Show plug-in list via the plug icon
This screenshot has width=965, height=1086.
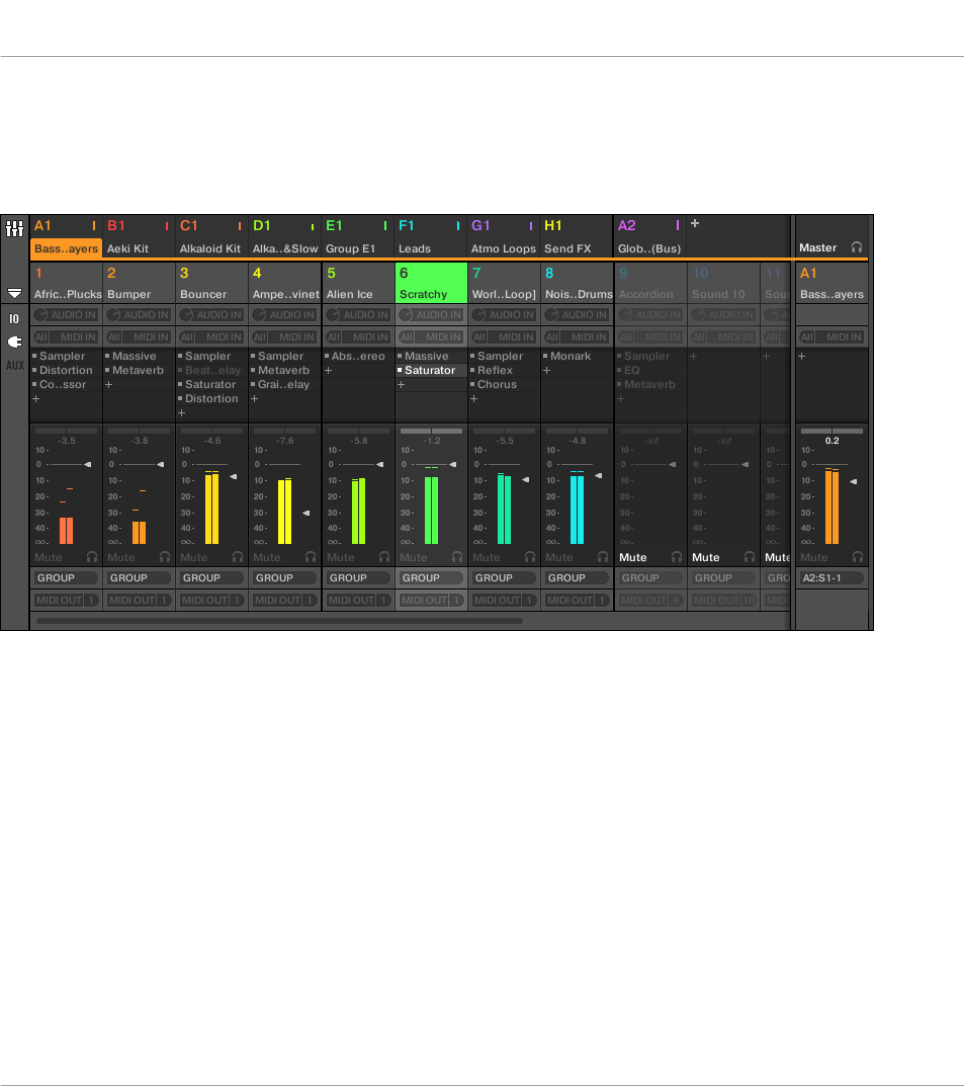[15, 342]
